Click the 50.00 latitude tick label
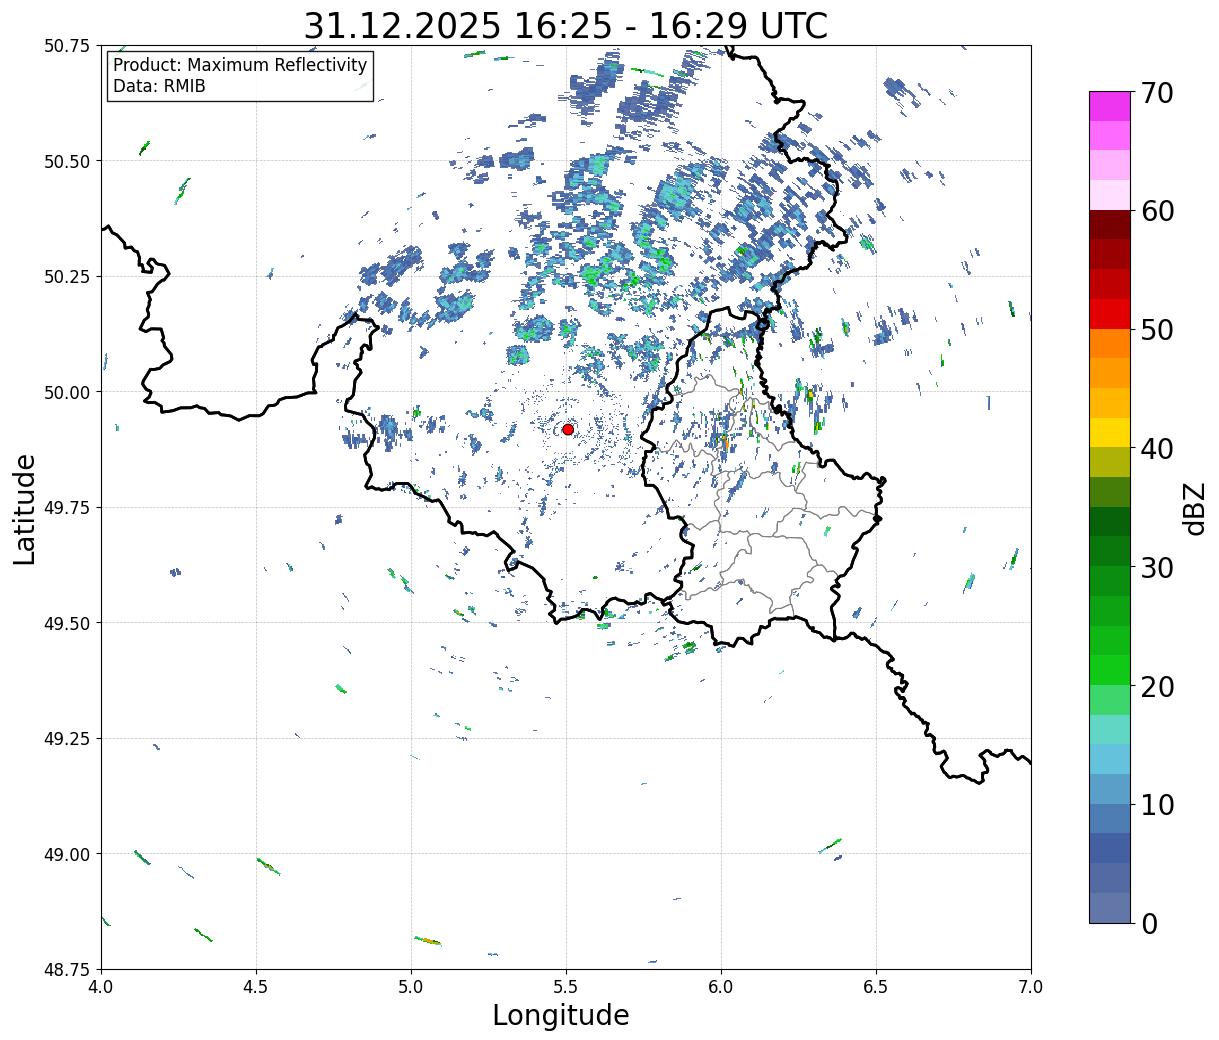 point(67,392)
